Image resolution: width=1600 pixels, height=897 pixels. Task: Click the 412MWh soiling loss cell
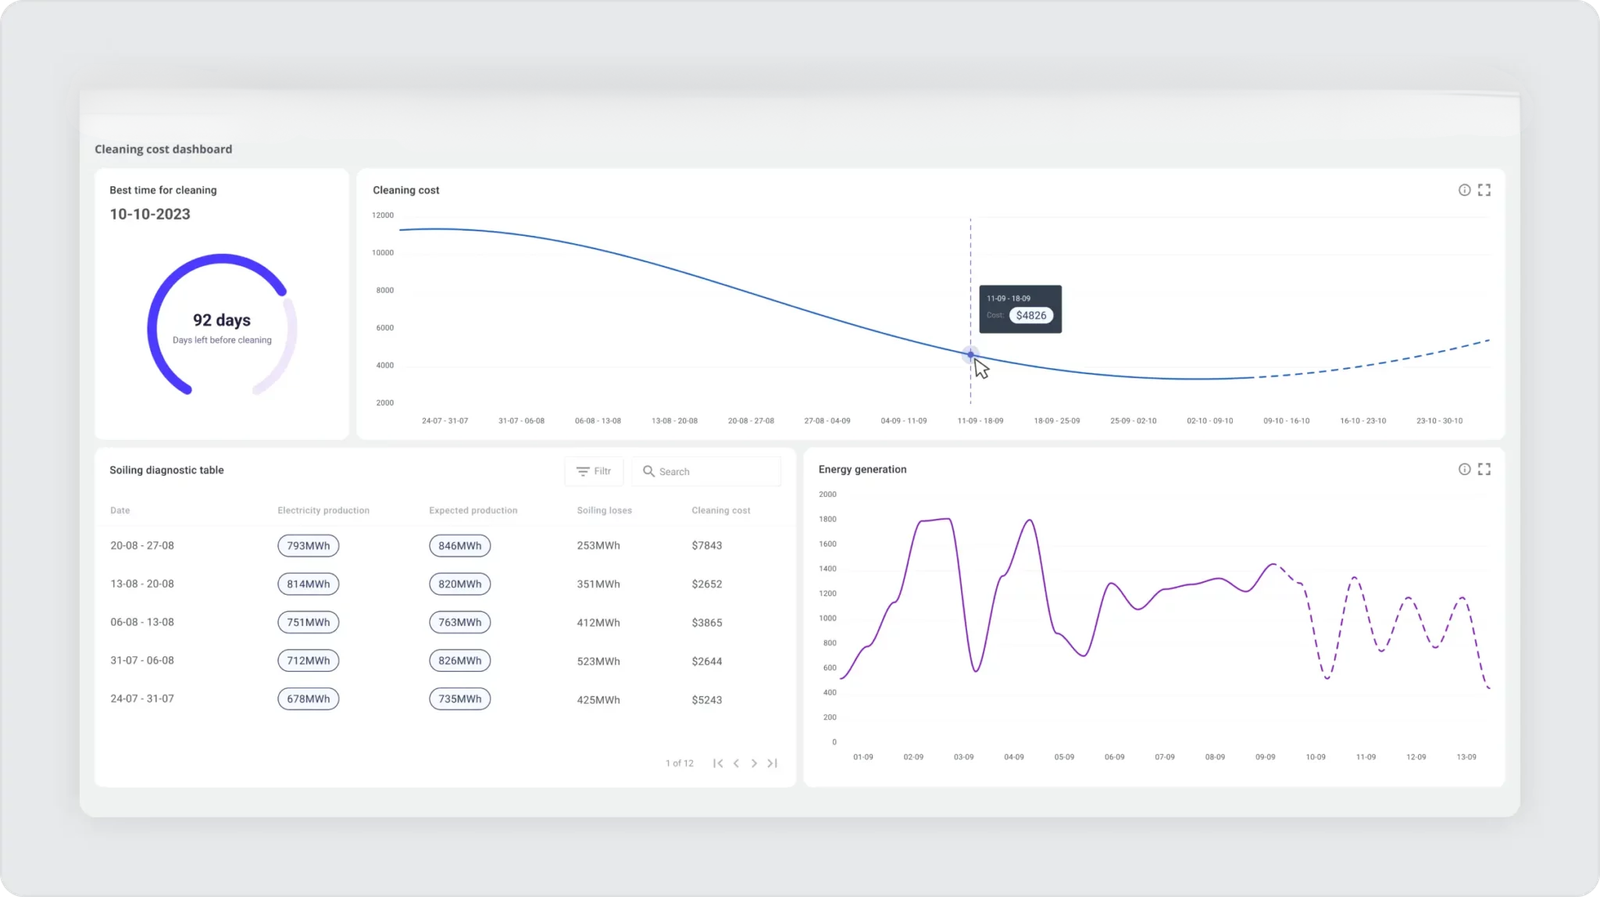[x=598, y=623]
